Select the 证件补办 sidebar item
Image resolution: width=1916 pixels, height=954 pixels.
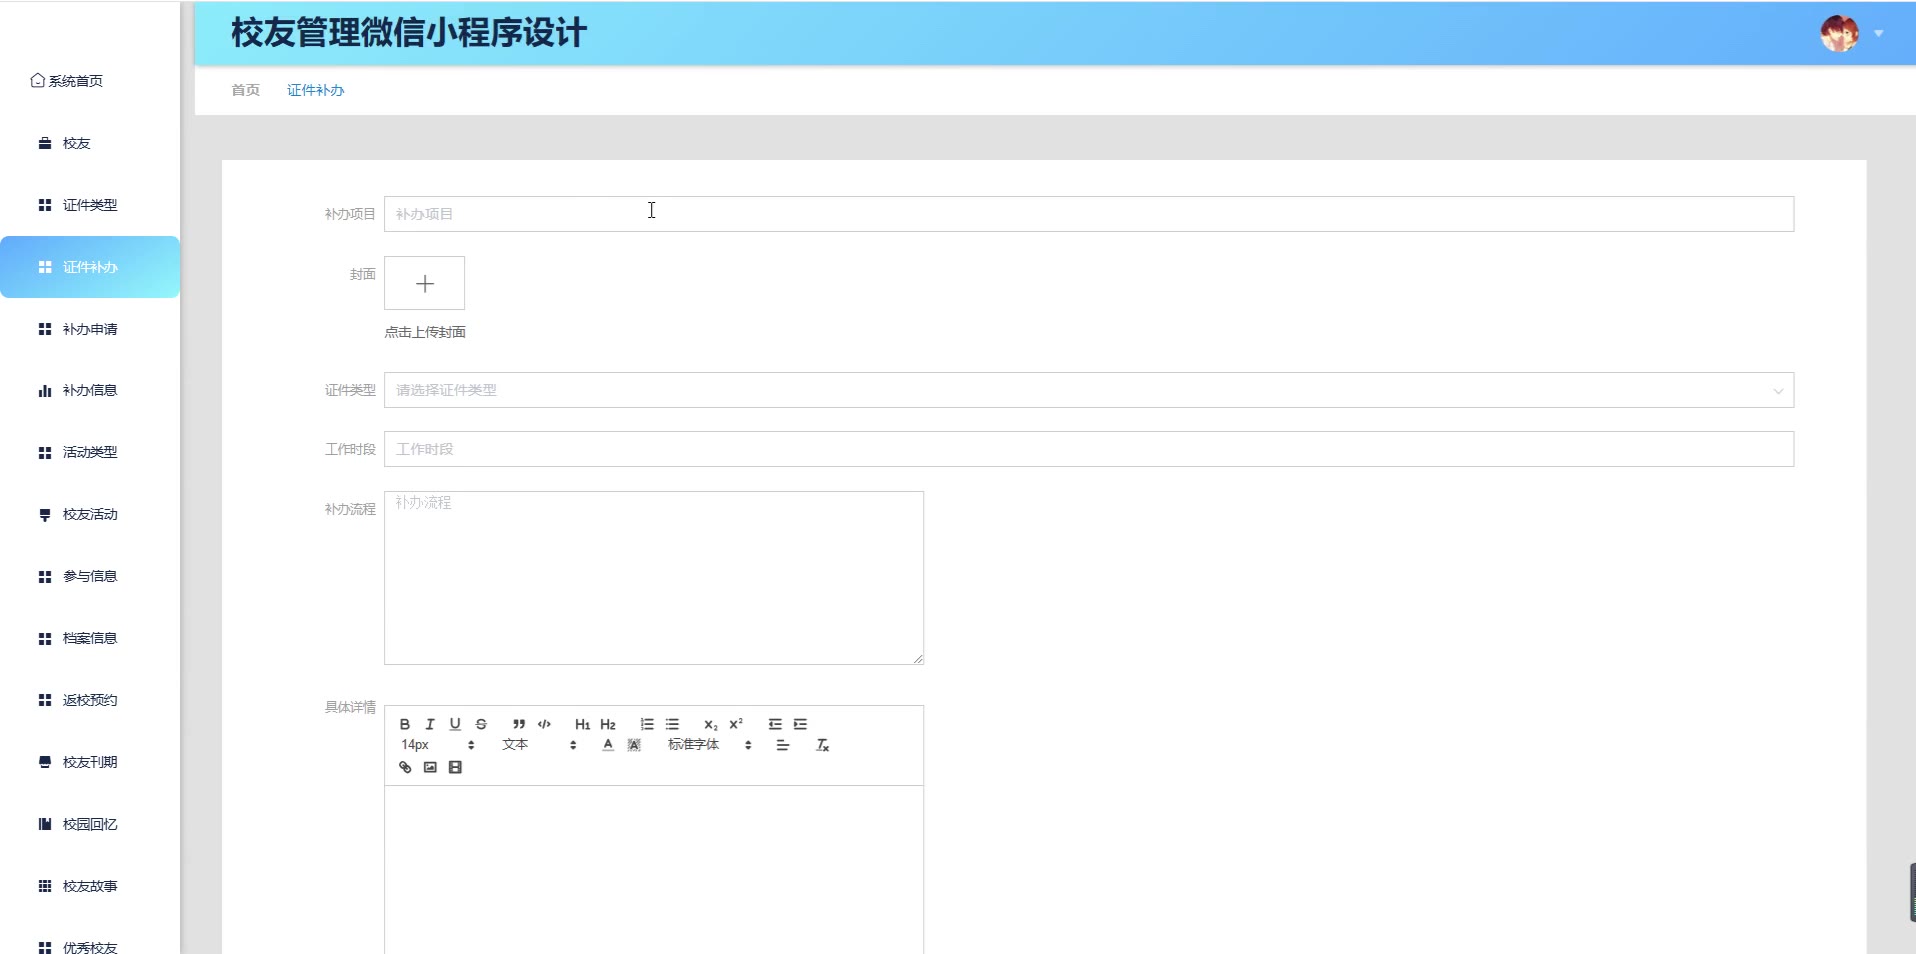click(x=90, y=267)
